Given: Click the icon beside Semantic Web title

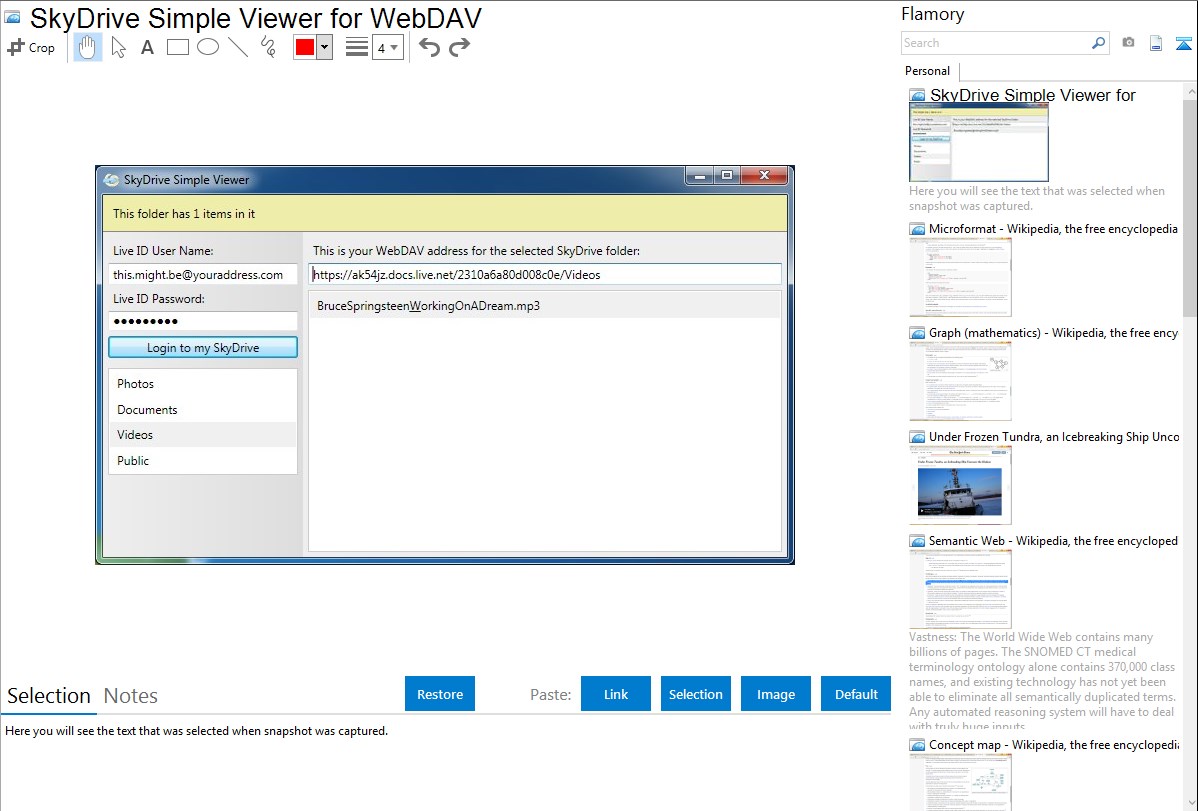Looking at the screenshot, I should (x=917, y=541).
